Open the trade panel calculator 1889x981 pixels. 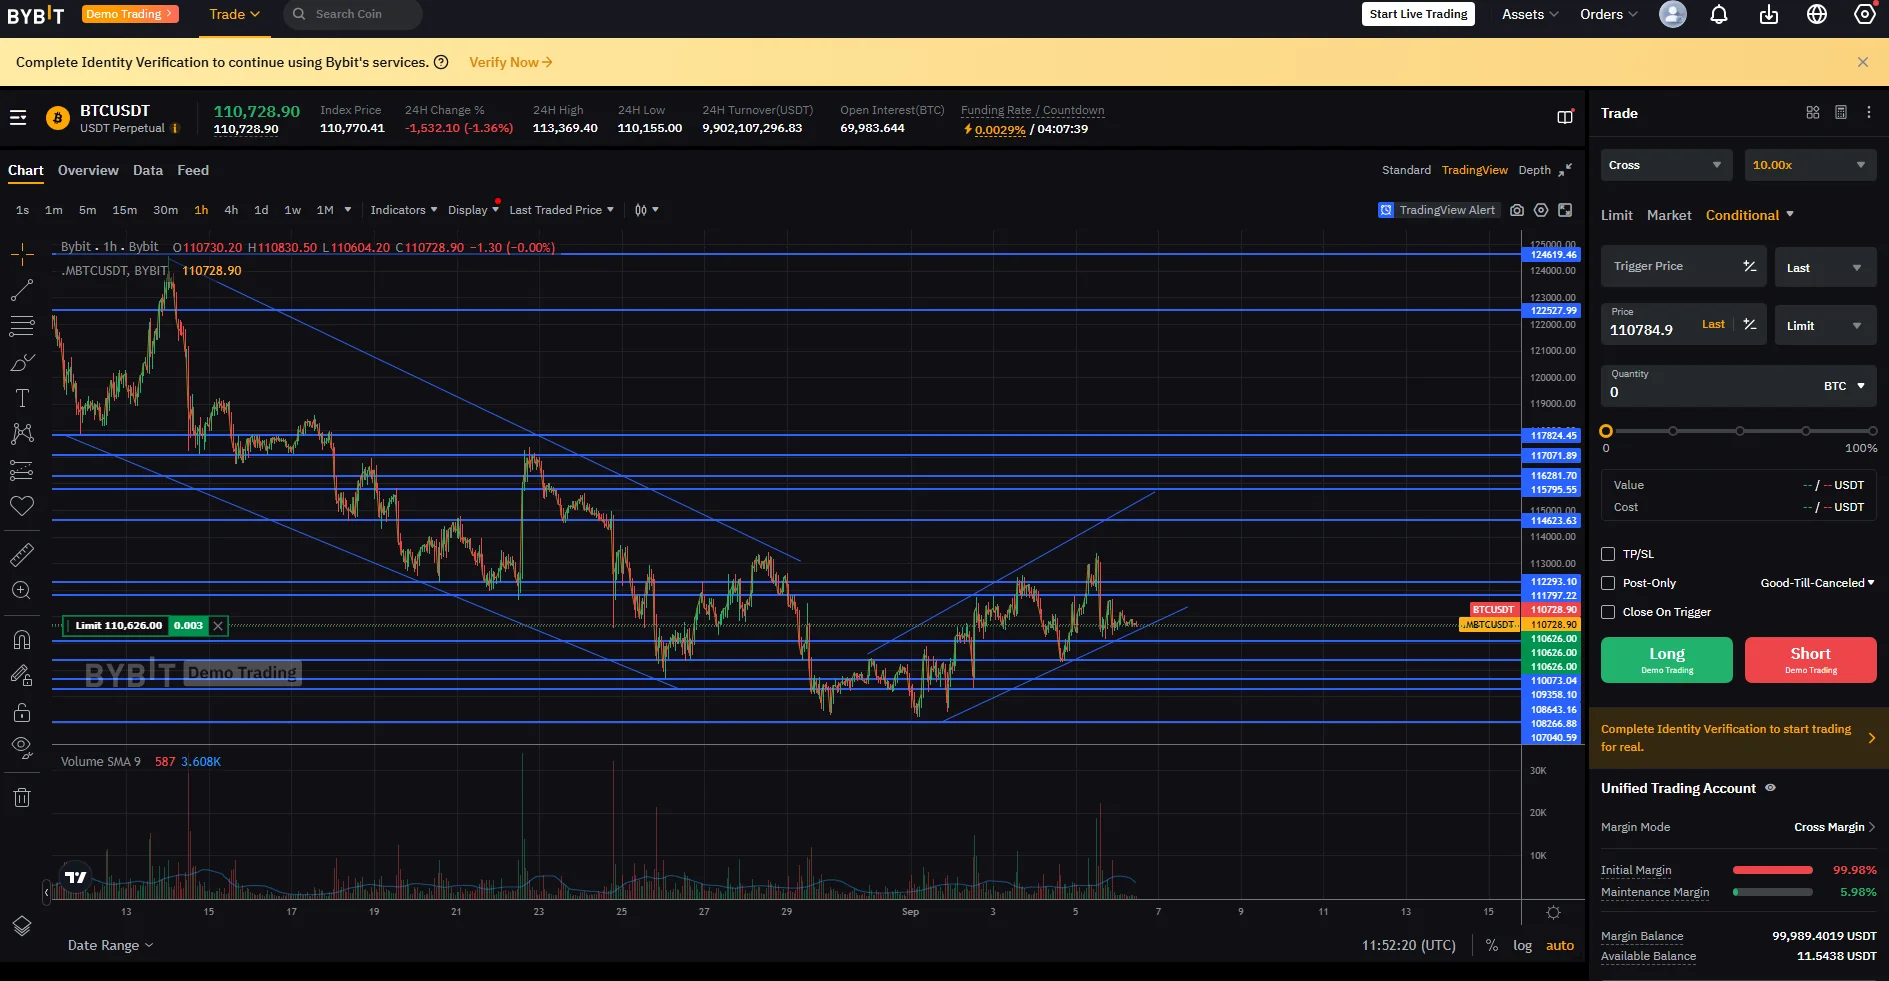click(x=1841, y=113)
